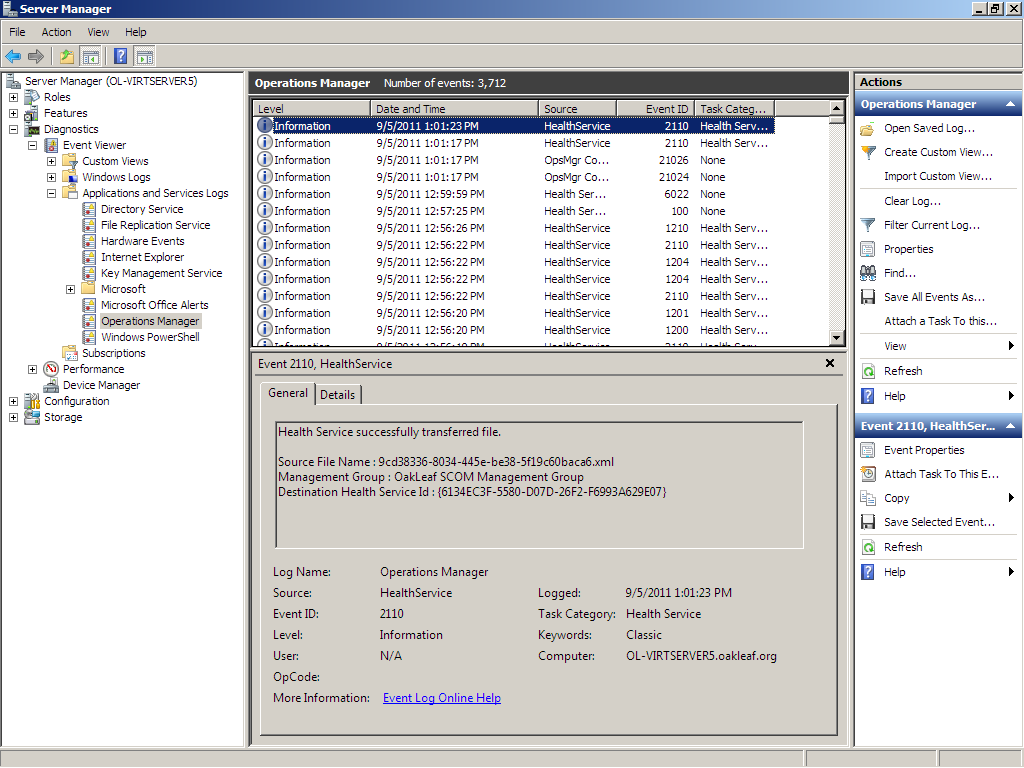
Task: Select Directory Service log in tree
Action: (x=142, y=209)
